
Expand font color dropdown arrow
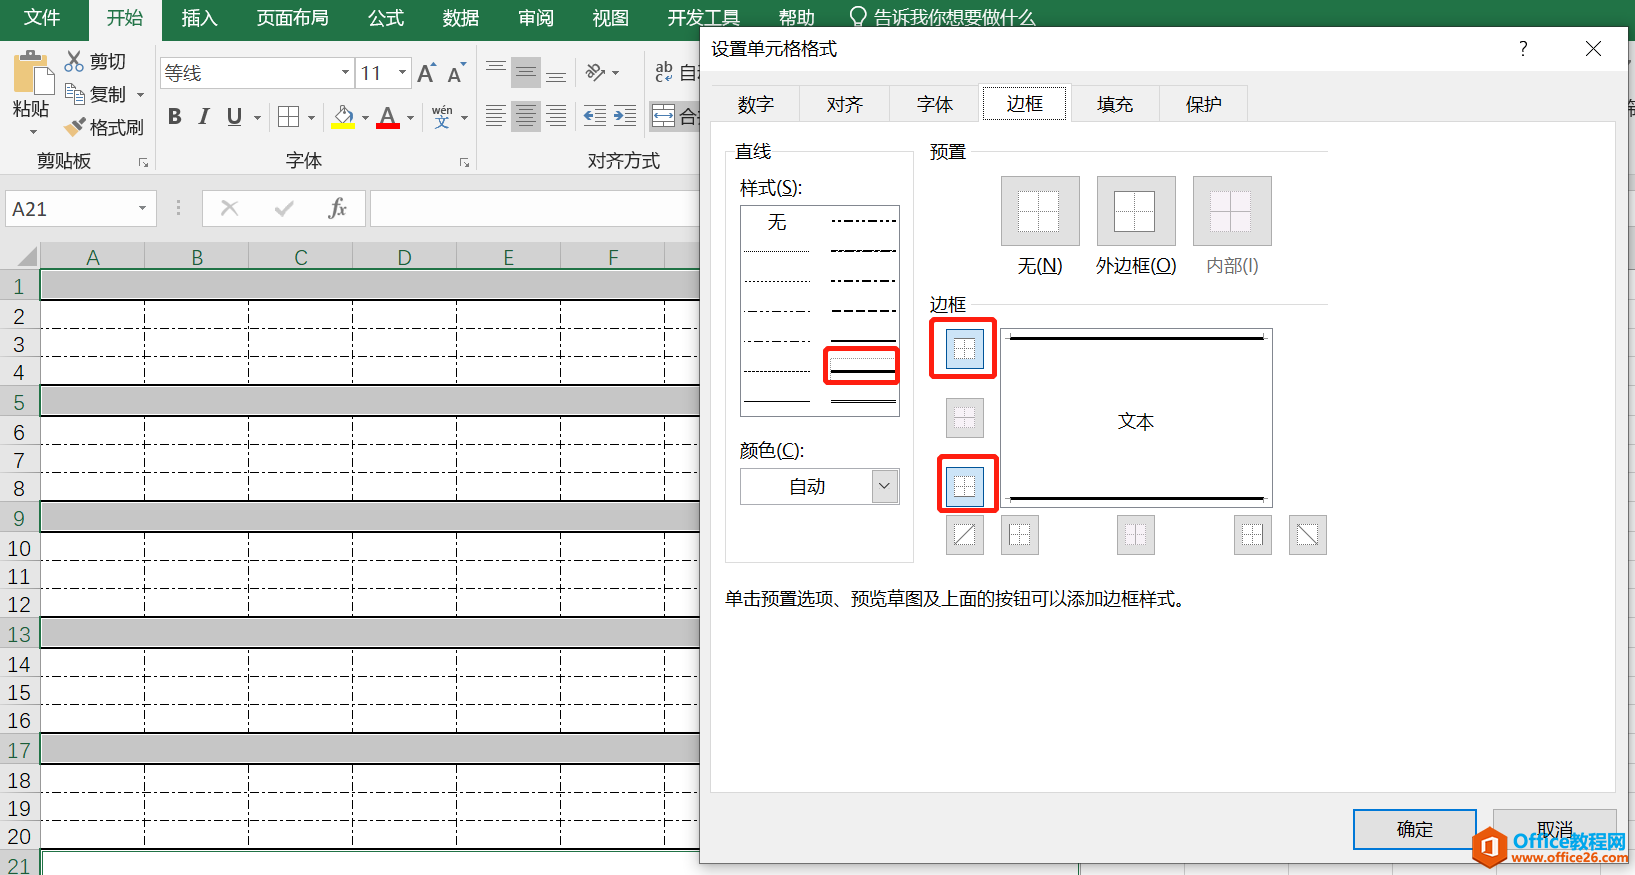[410, 118]
